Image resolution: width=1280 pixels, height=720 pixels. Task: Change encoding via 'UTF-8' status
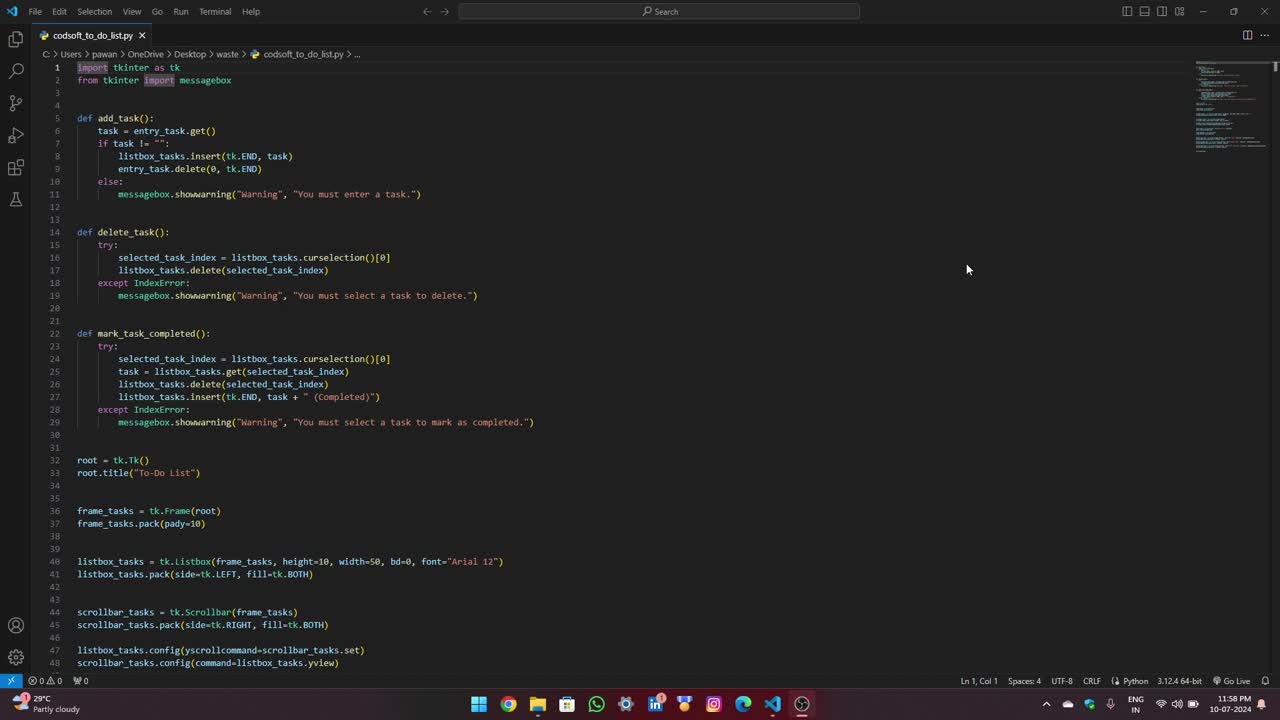(1062, 681)
